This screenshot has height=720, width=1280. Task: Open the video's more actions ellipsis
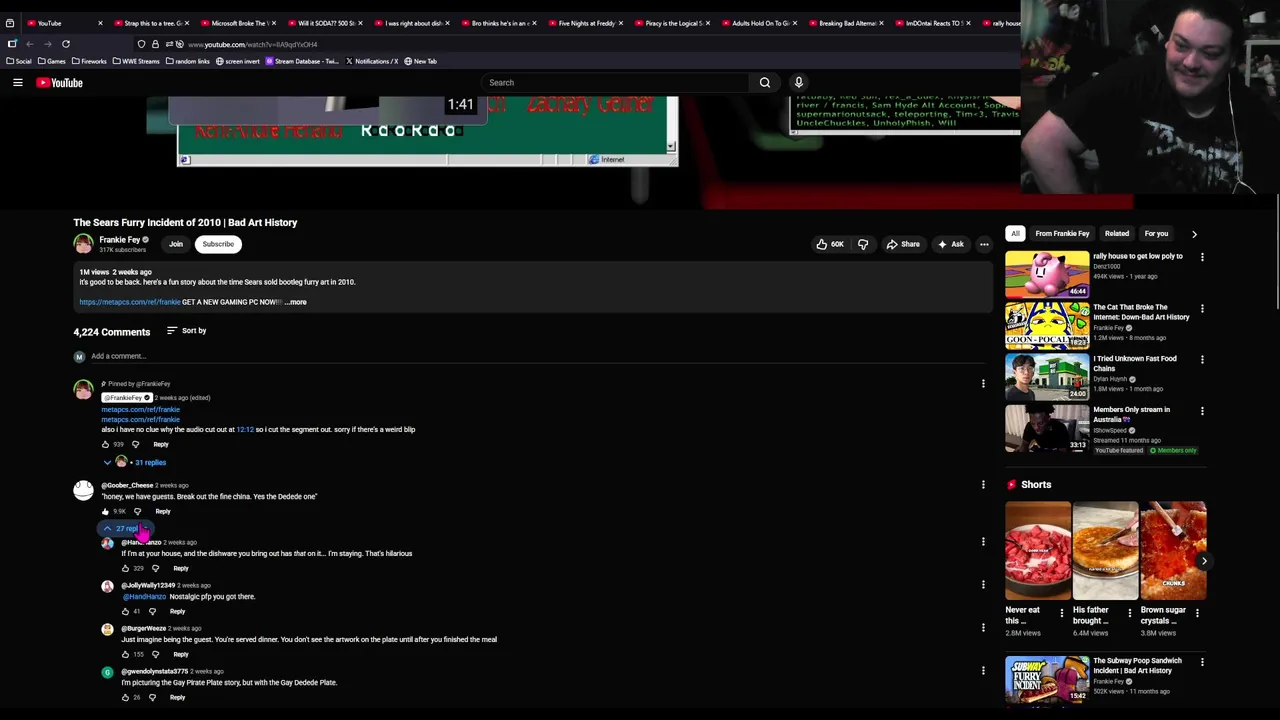(984, 244)
